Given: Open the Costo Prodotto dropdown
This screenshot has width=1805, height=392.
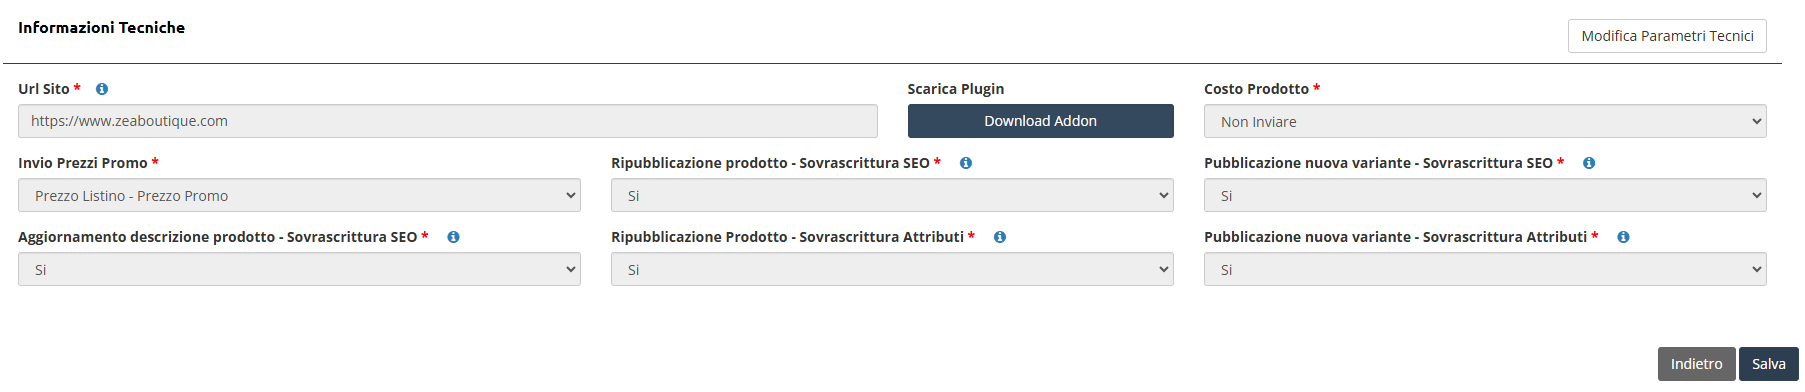Looking at the screenshot, I should coord(1485,121).
